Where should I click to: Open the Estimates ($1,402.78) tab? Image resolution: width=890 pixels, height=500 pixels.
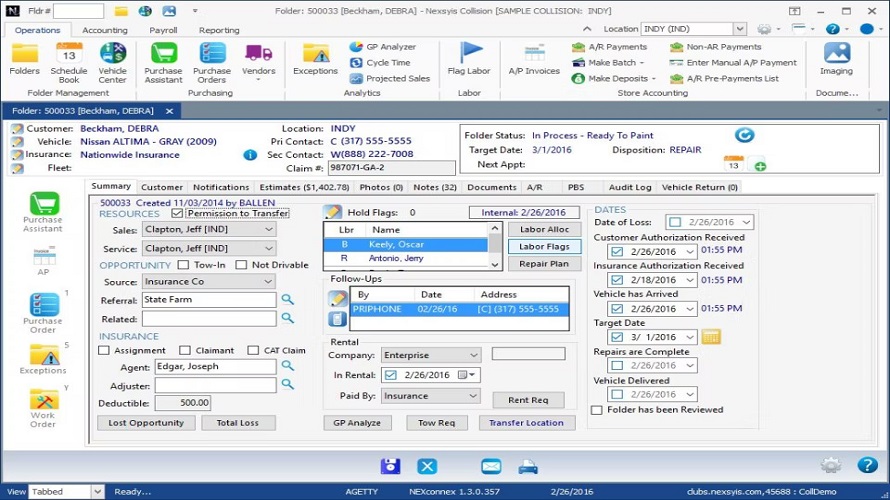[x=304, y=187]
